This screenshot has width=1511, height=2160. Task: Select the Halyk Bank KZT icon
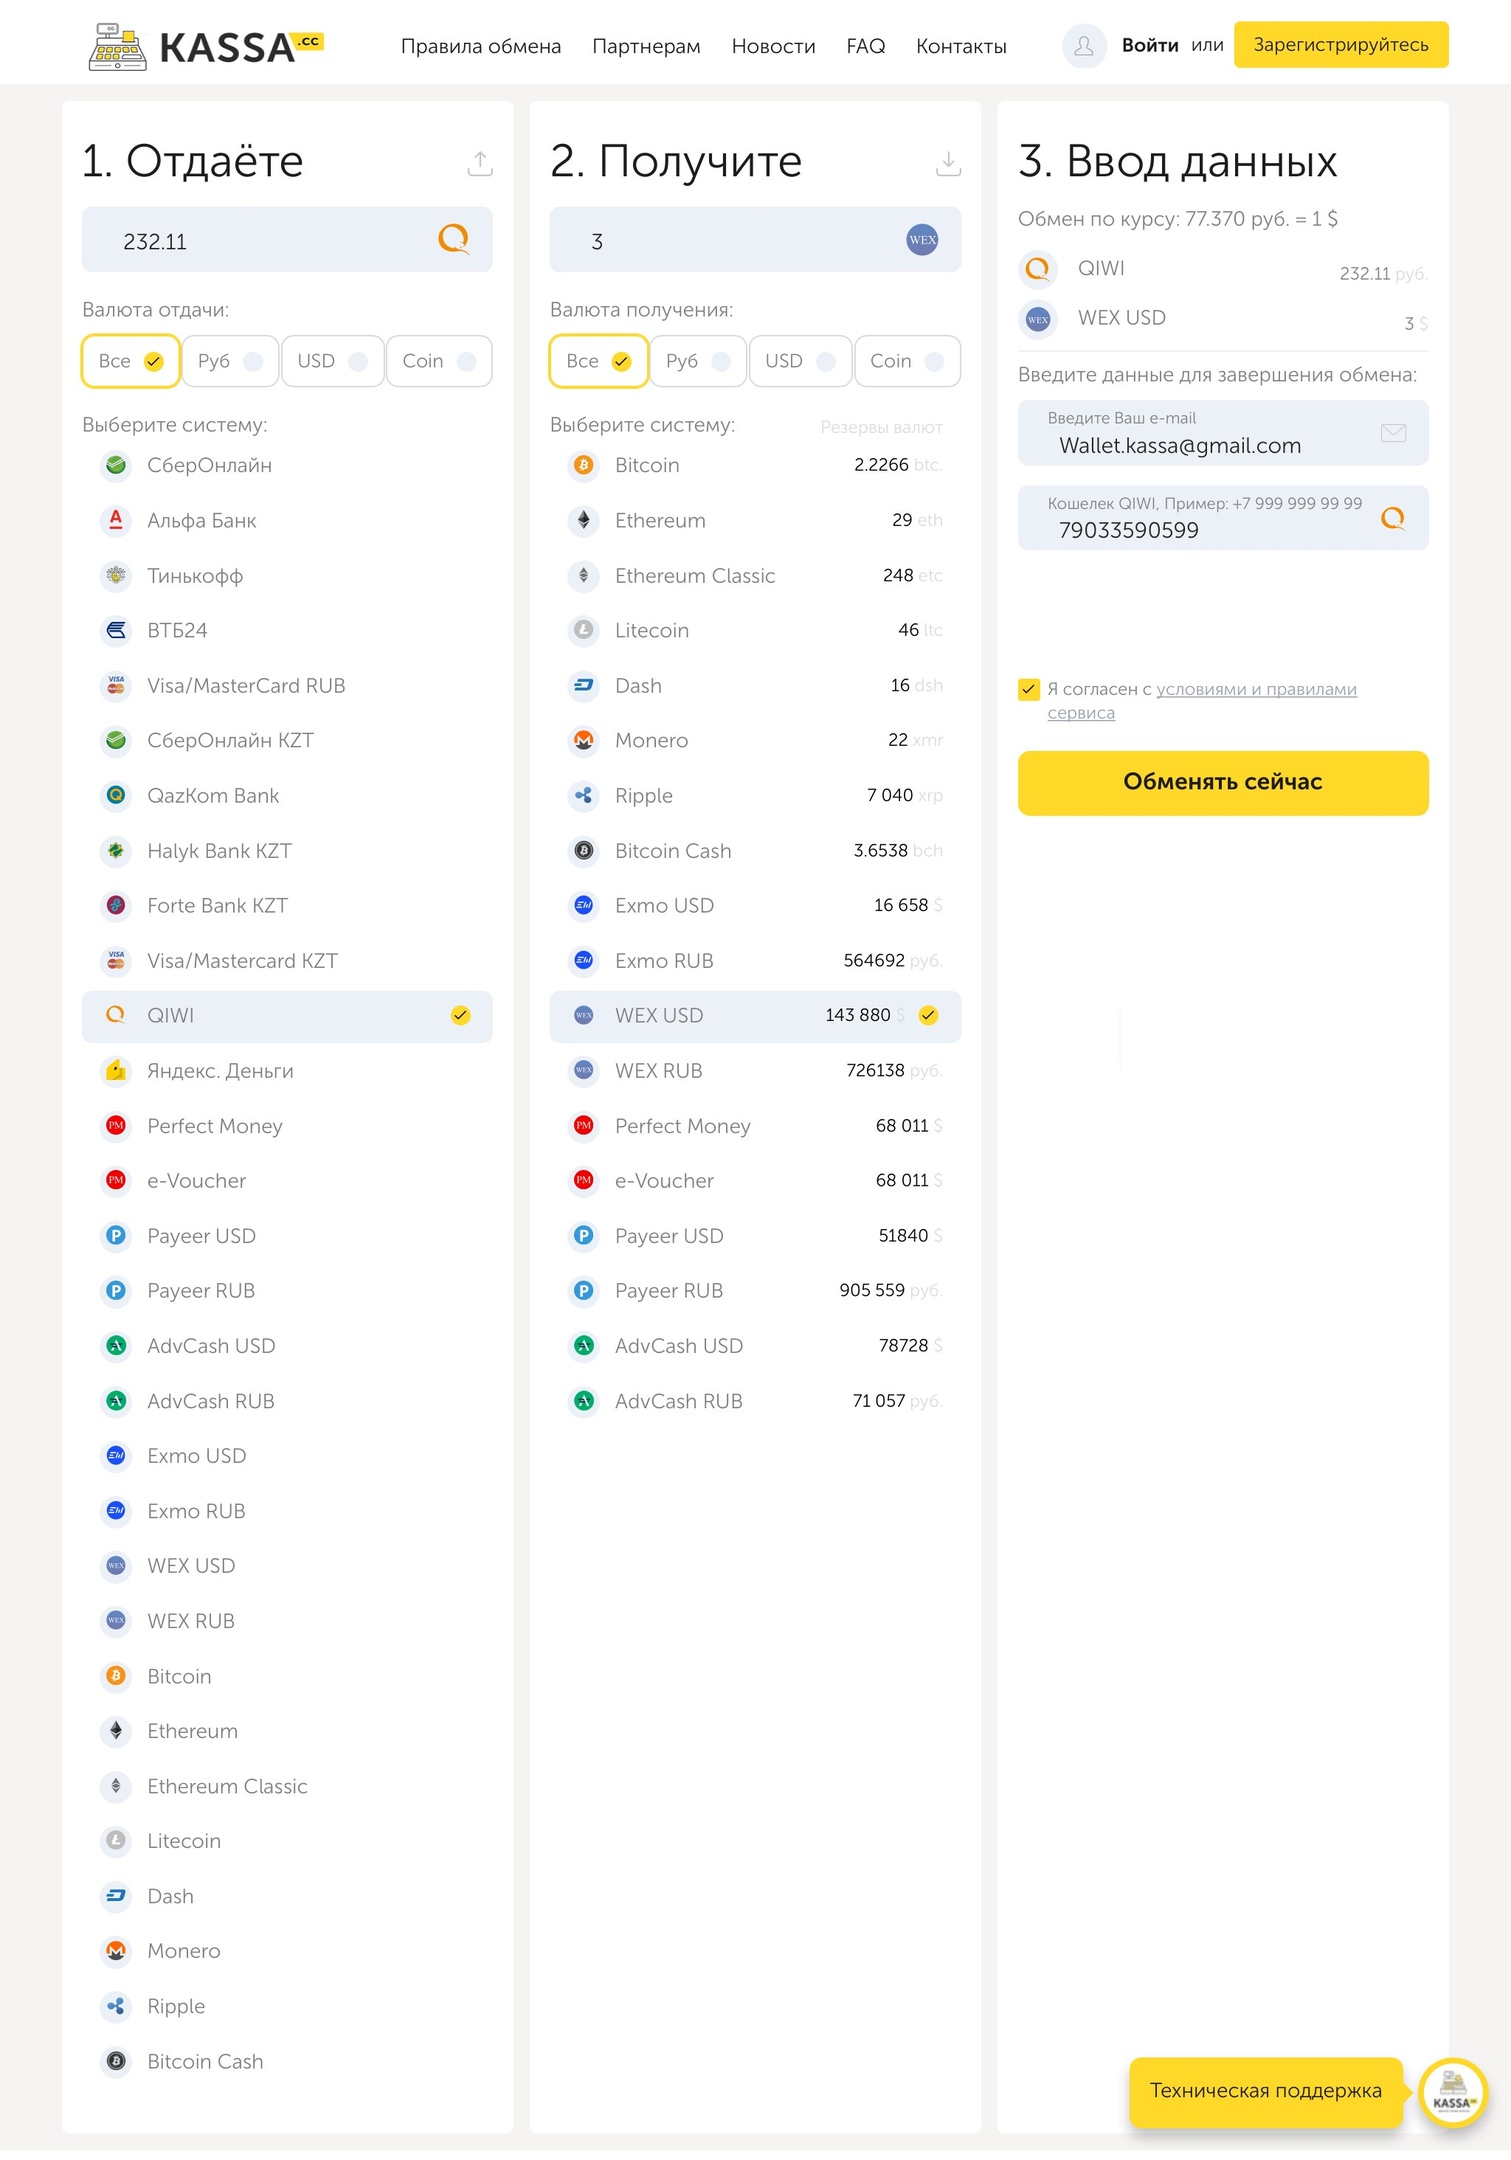(x=116, y=850)
